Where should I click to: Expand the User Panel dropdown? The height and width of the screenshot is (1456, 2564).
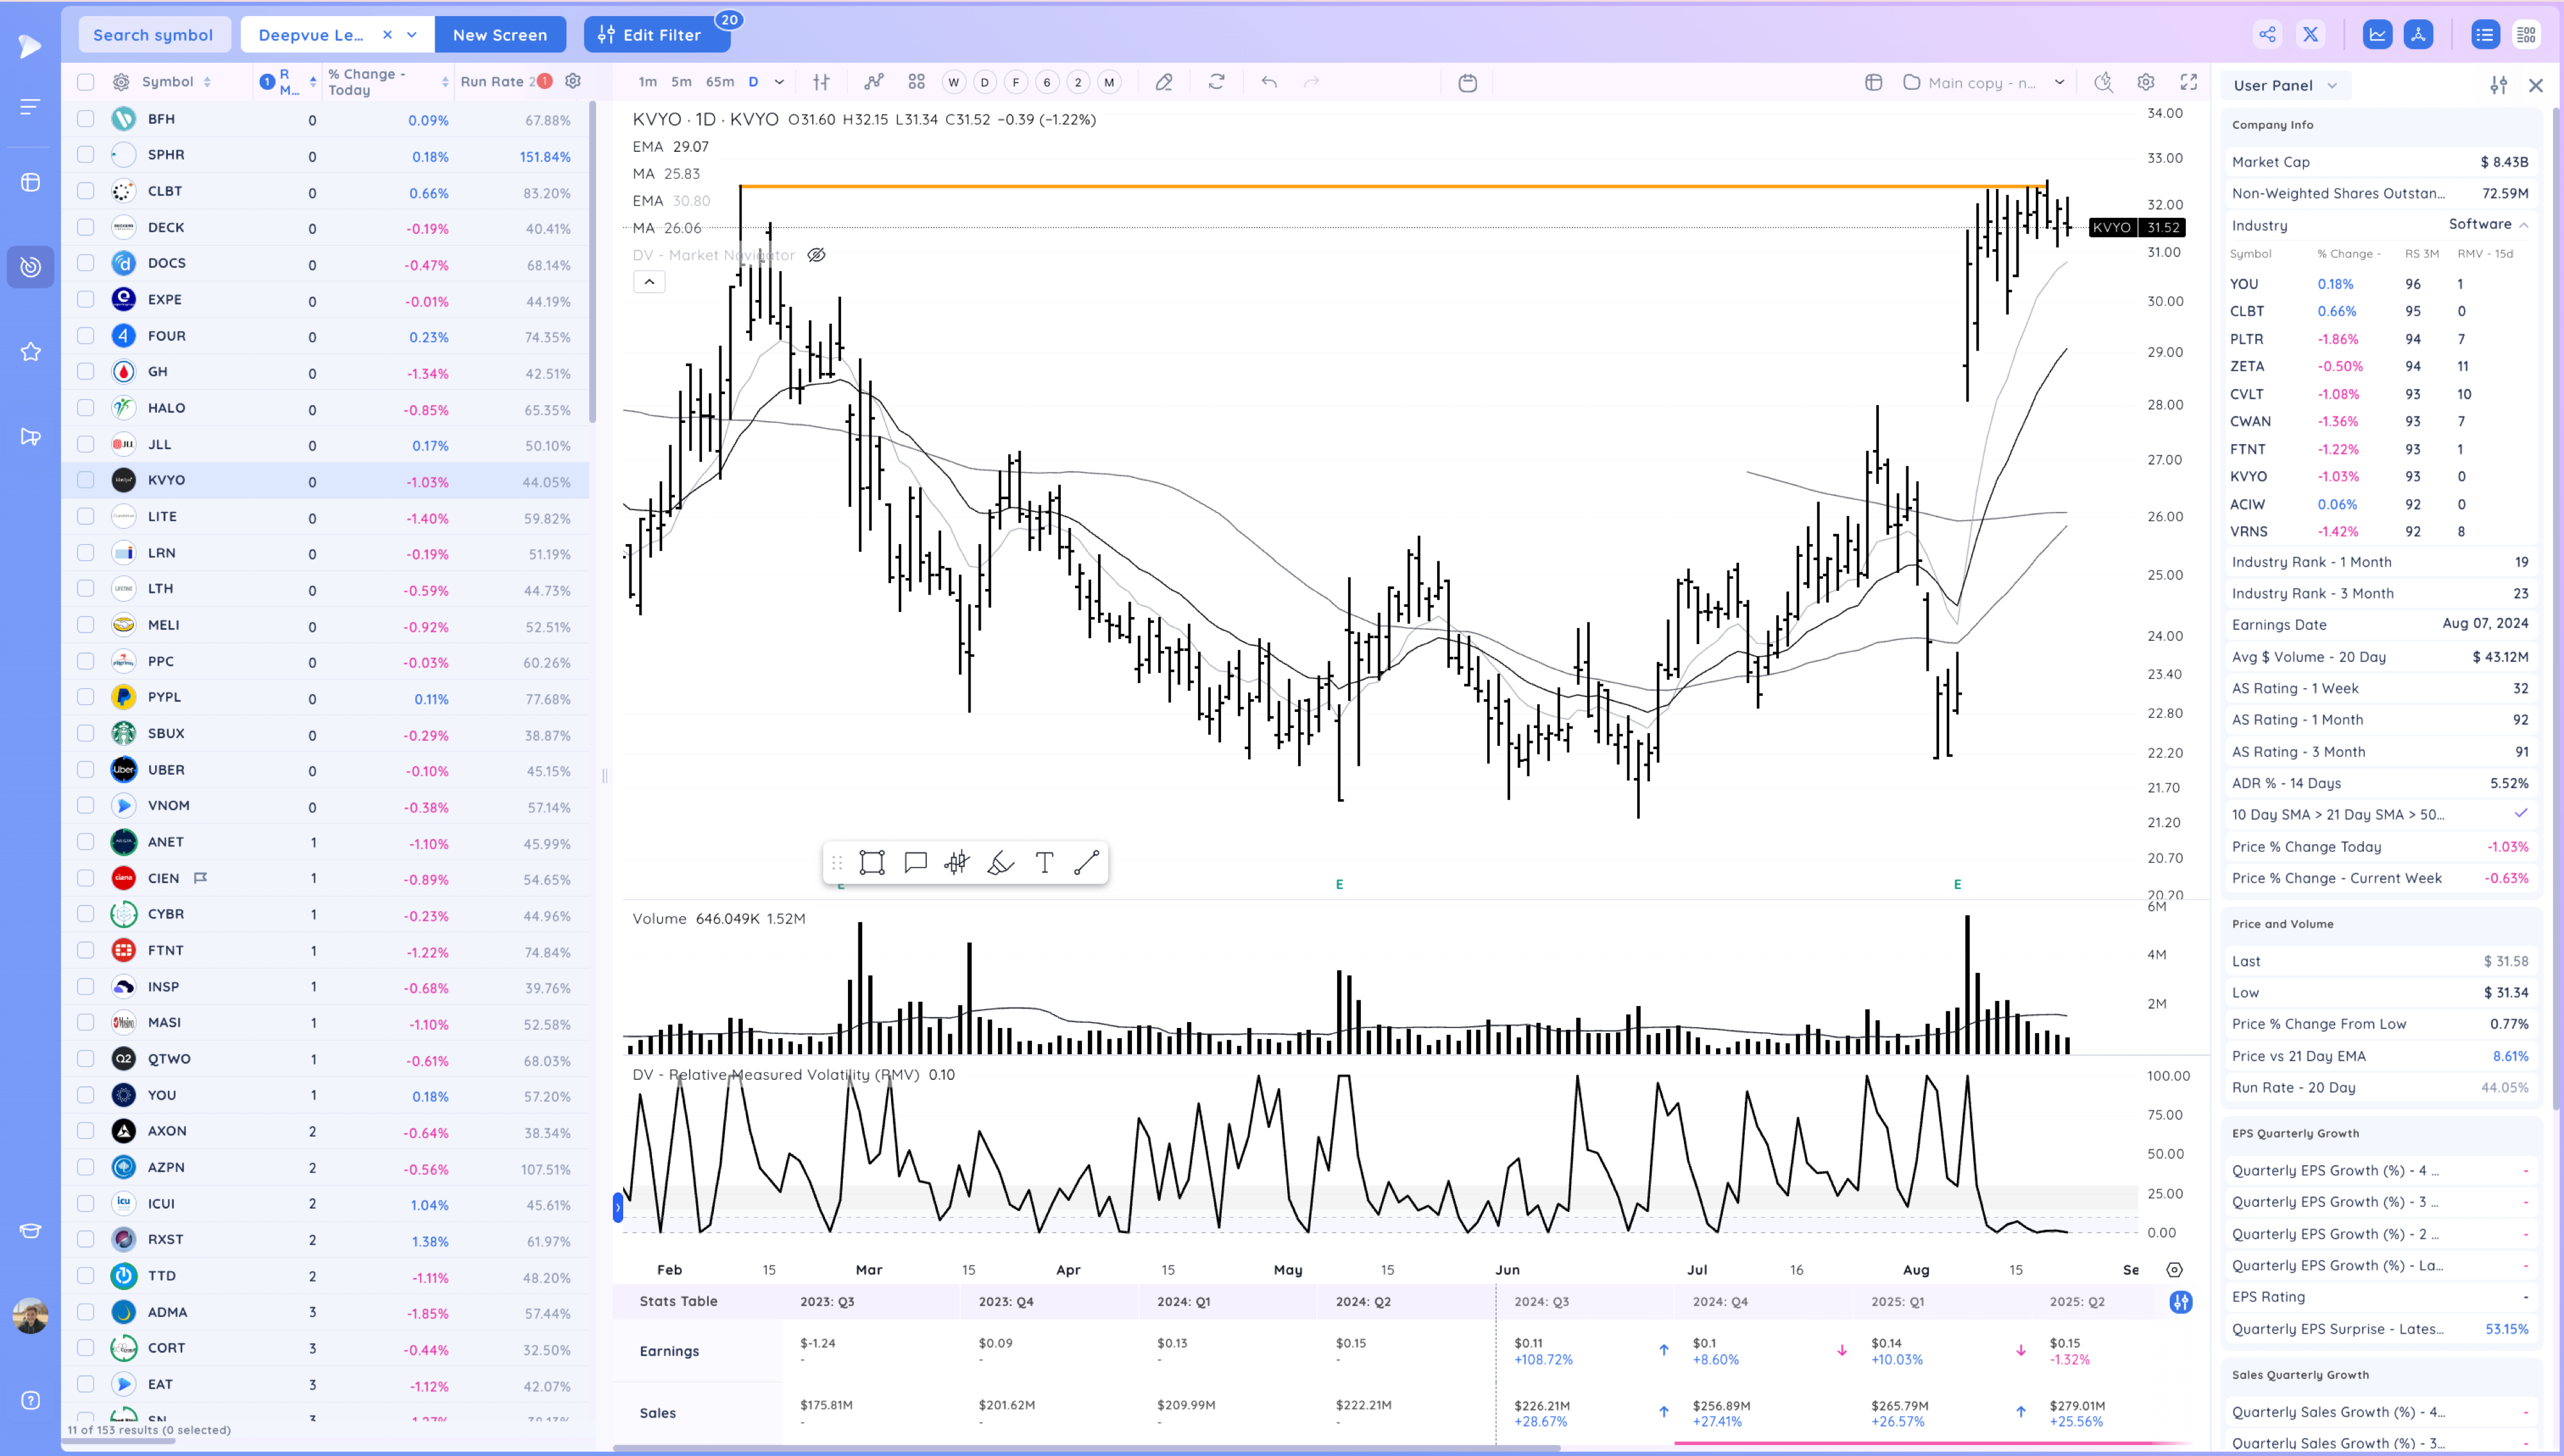coord(2332,85)
